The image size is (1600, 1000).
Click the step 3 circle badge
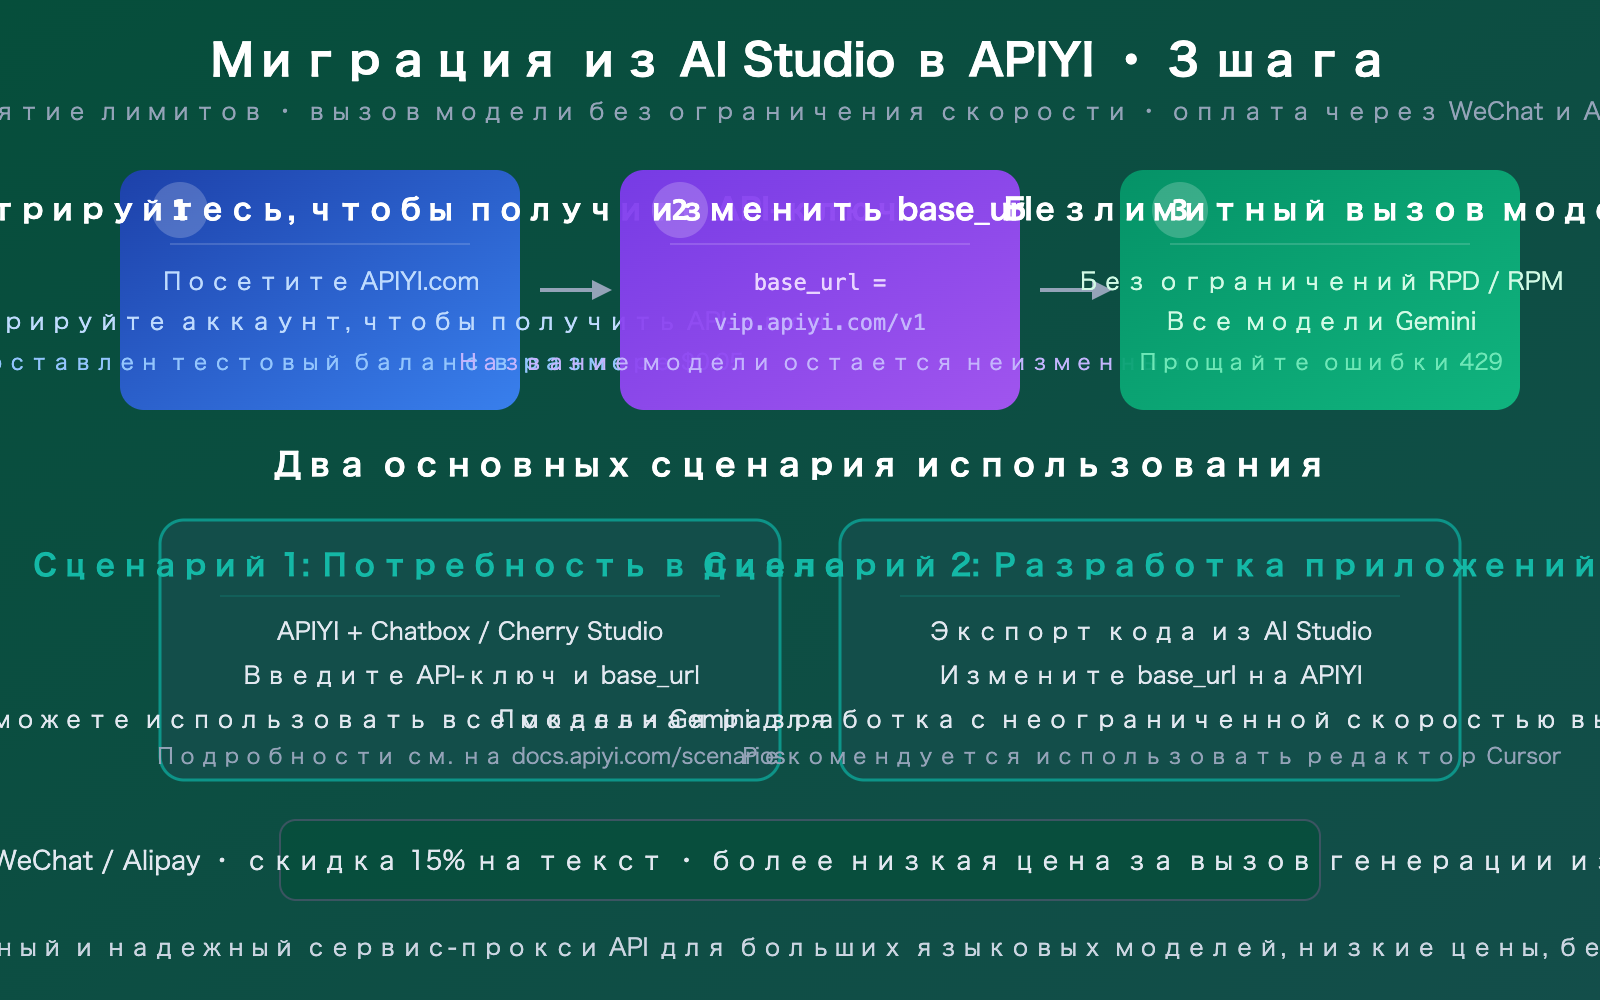[x=1178, y=210]
